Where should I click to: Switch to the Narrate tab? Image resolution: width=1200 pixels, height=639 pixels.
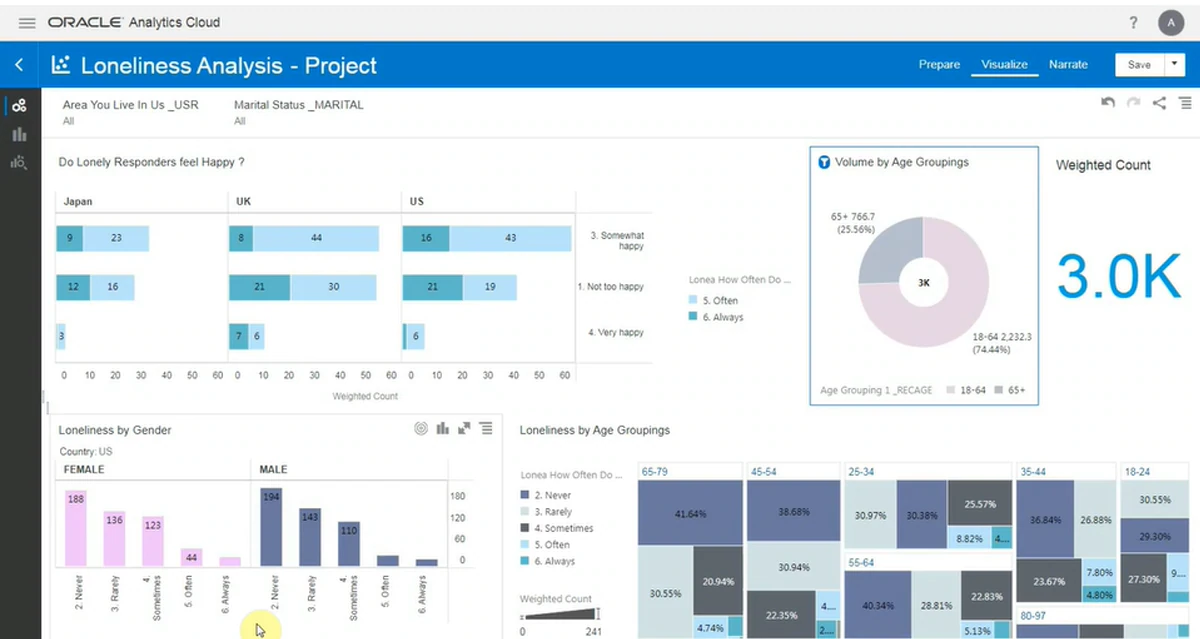tap(1067, 64)
